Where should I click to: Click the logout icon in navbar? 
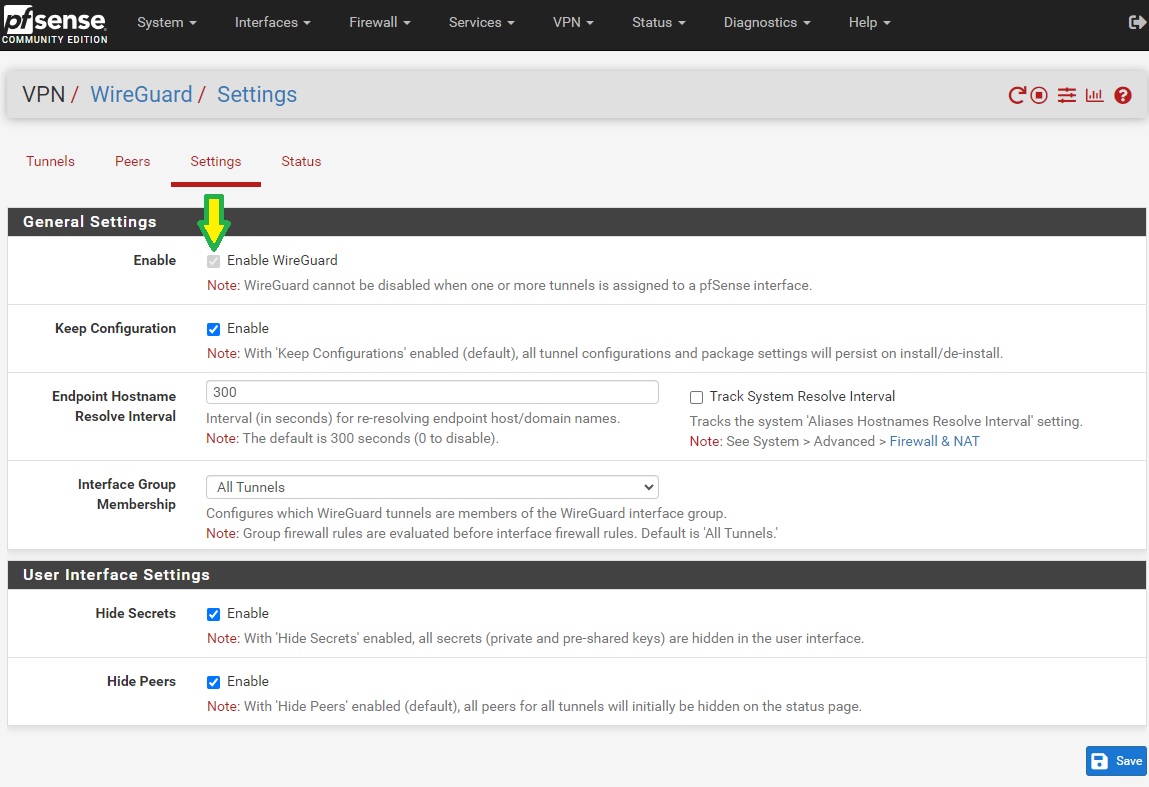(x=1136, y=22)
